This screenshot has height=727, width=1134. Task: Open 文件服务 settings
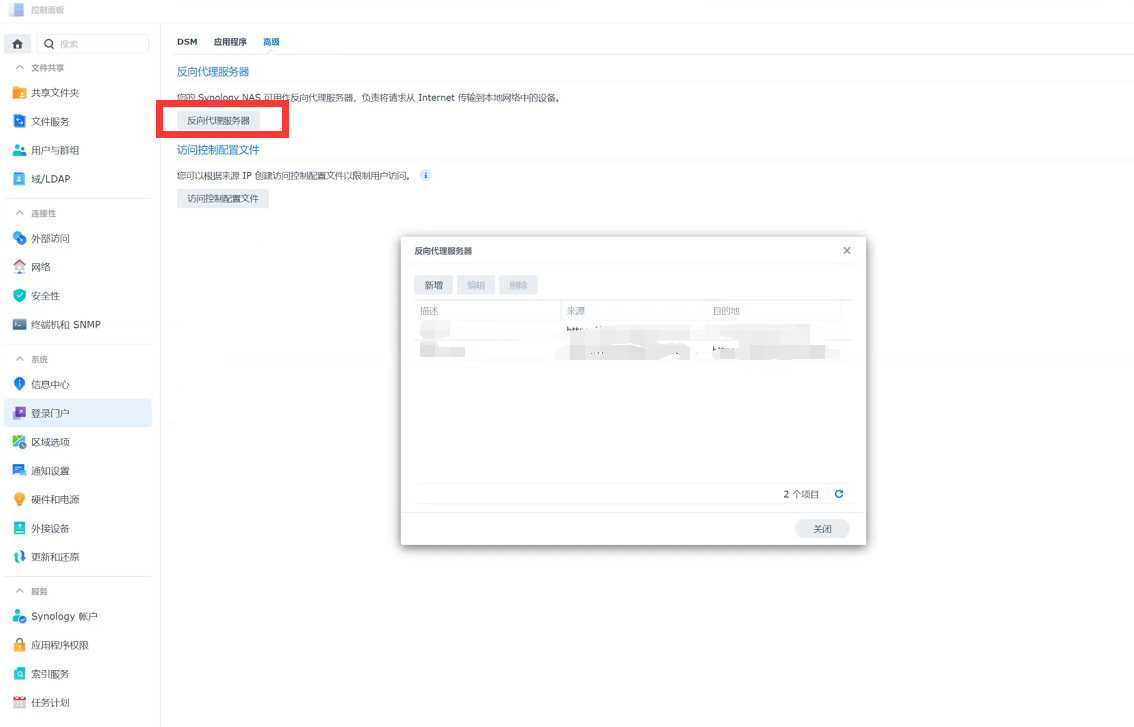tap(52, 120)
